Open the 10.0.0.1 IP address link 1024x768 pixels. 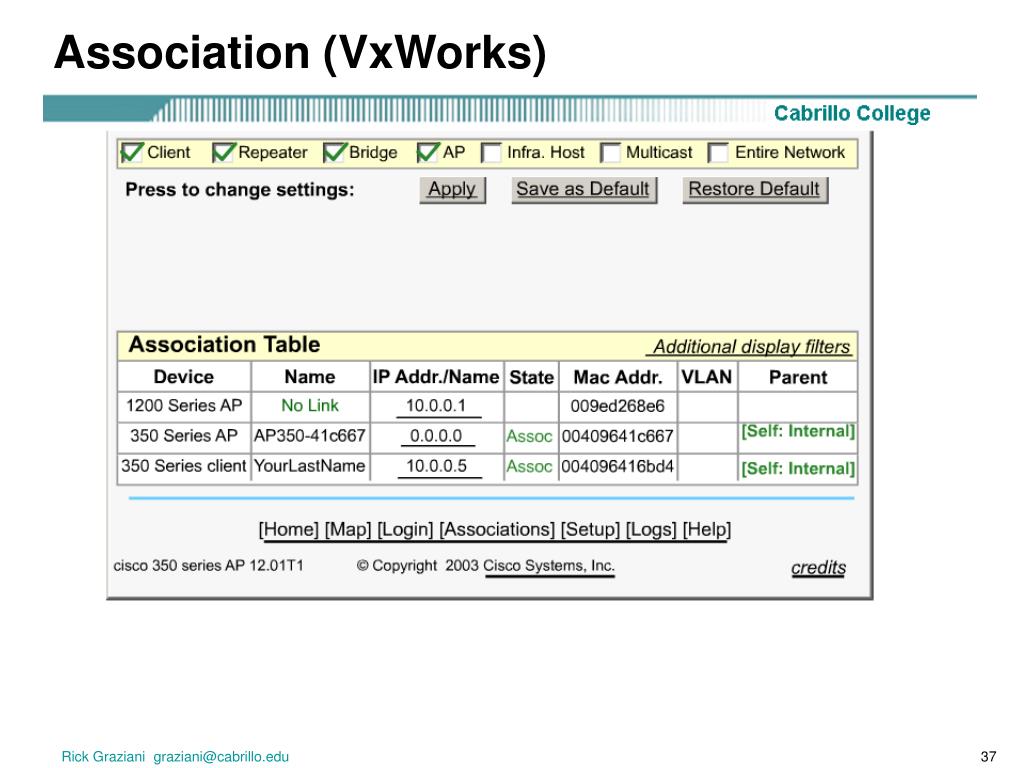pyautogui.click(x=436, y=406)
